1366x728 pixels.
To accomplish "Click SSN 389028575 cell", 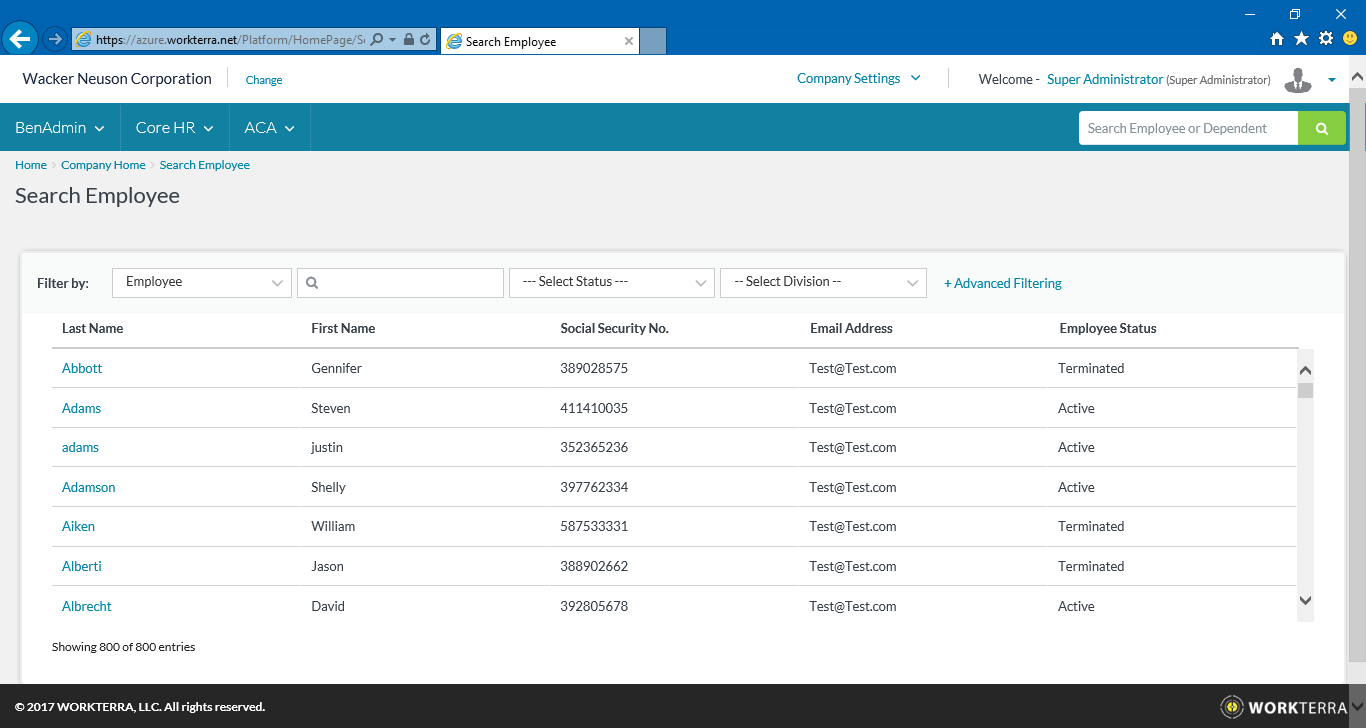I will 594,368.
